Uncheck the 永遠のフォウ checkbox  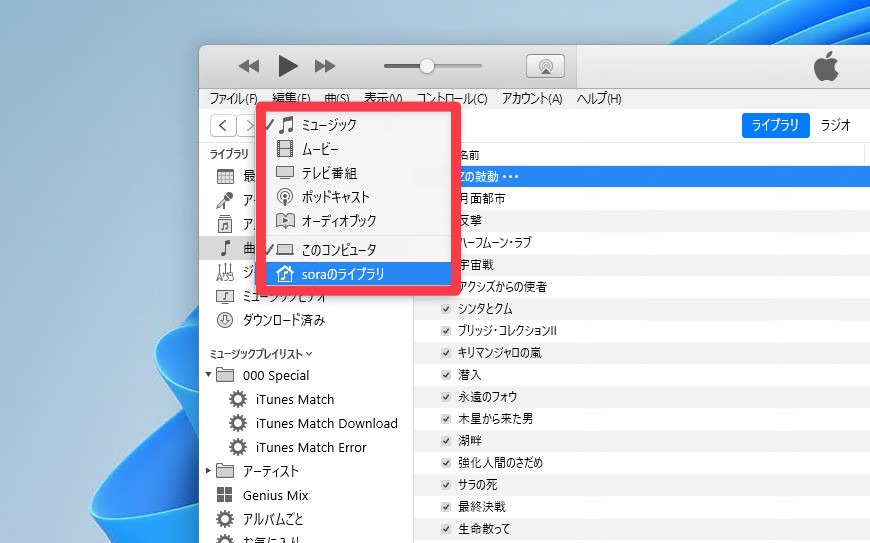446,397
